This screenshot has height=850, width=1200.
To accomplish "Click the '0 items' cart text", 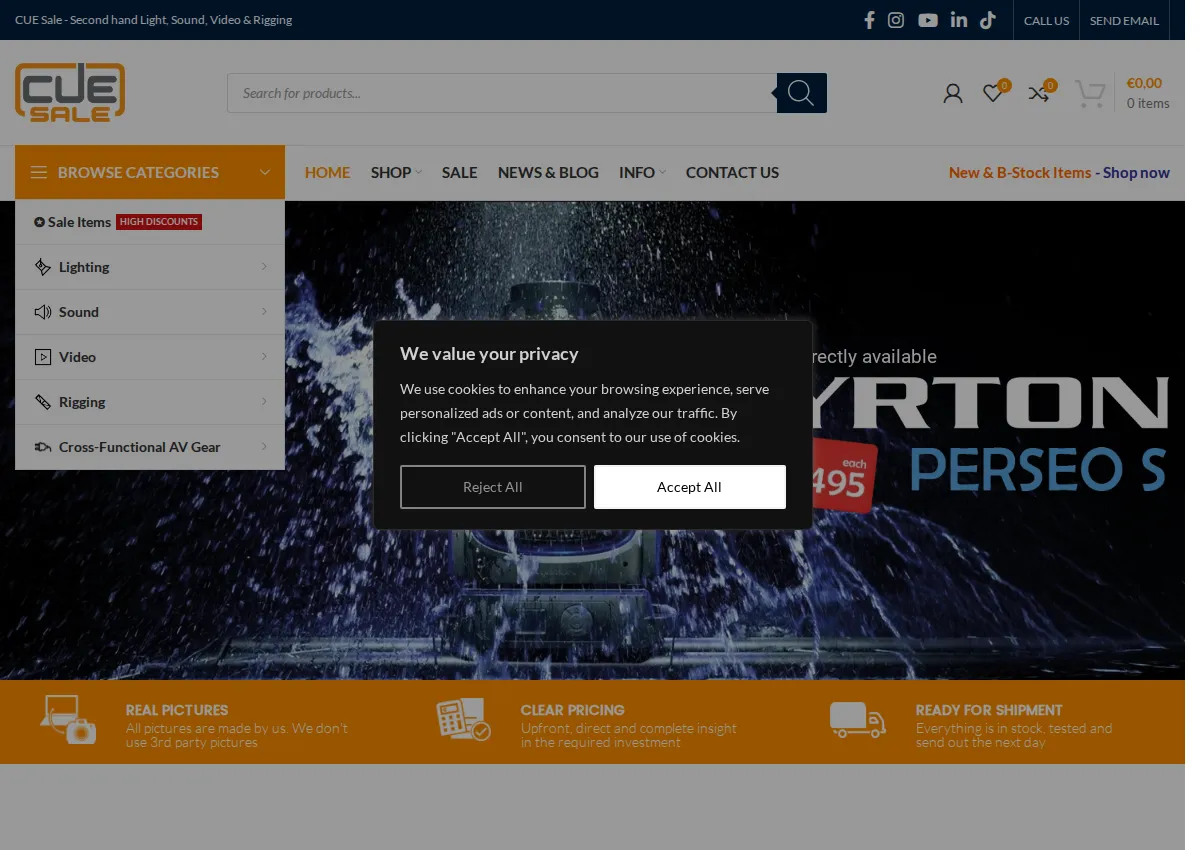I will pyautogui.click(x=1148, y=103).
